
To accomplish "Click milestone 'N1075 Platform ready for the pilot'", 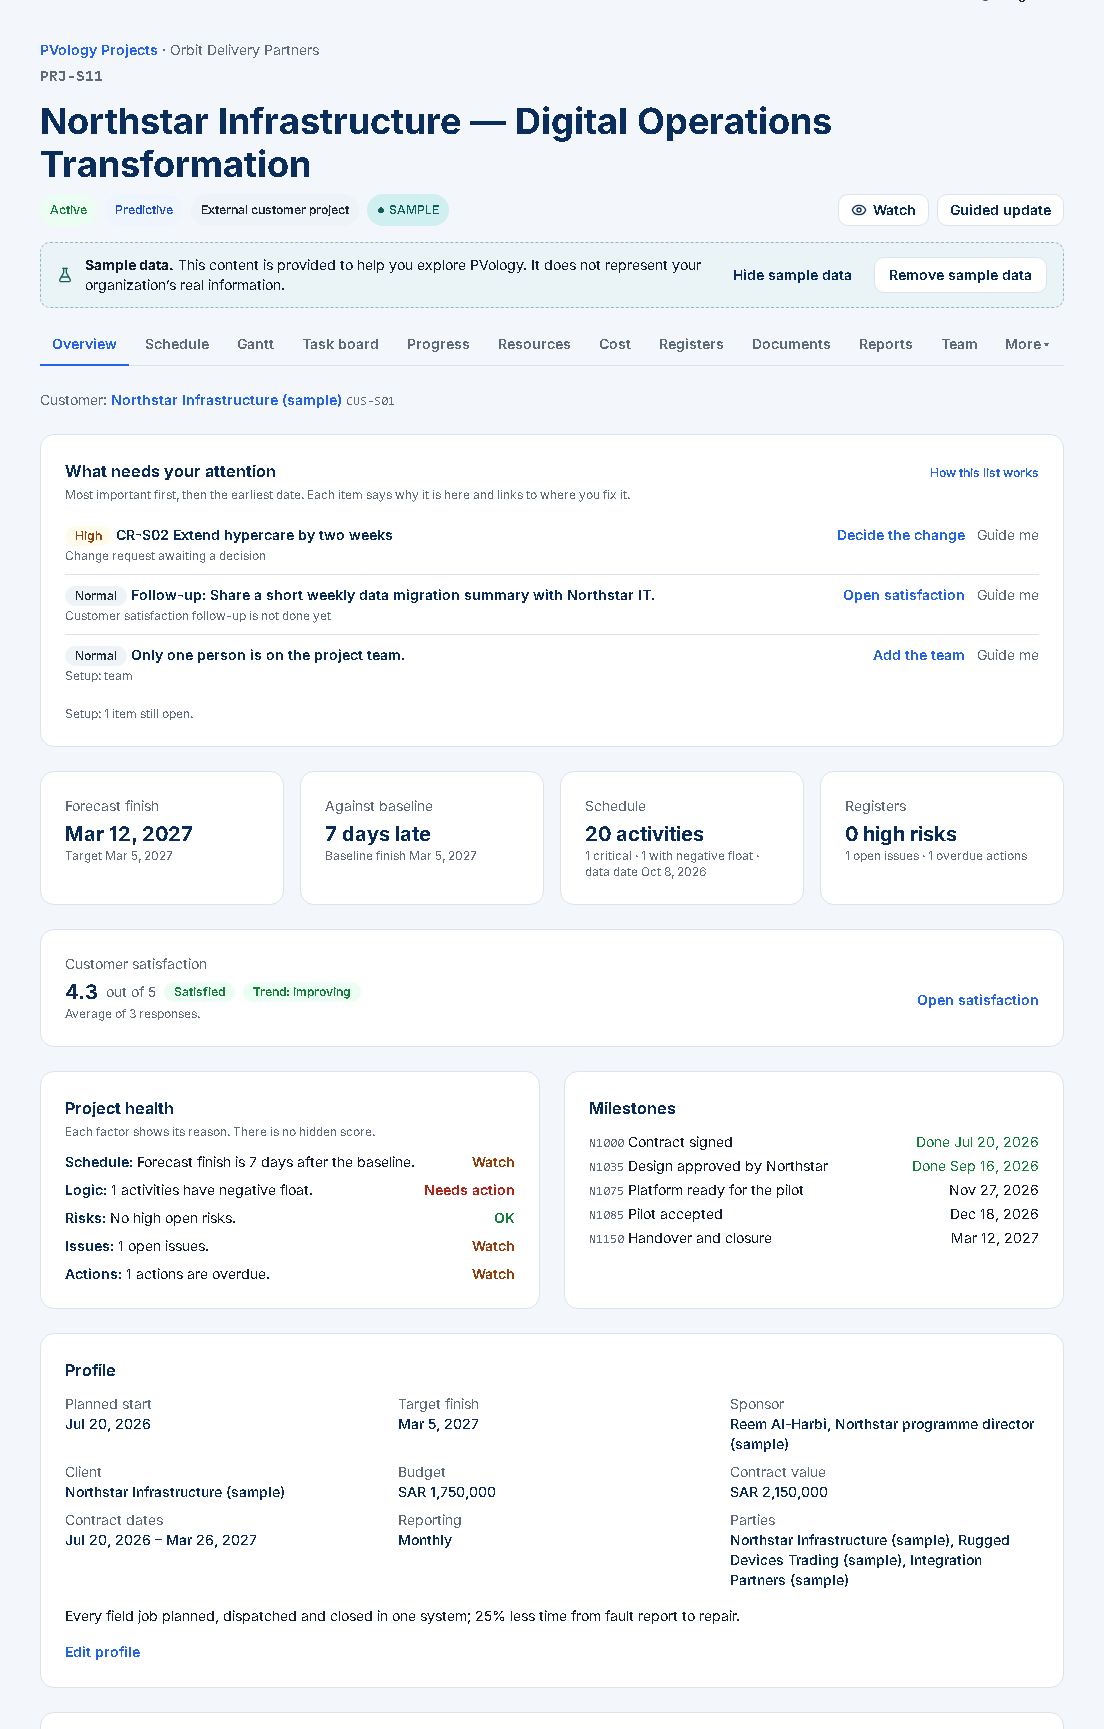I will coord(697,1190).
